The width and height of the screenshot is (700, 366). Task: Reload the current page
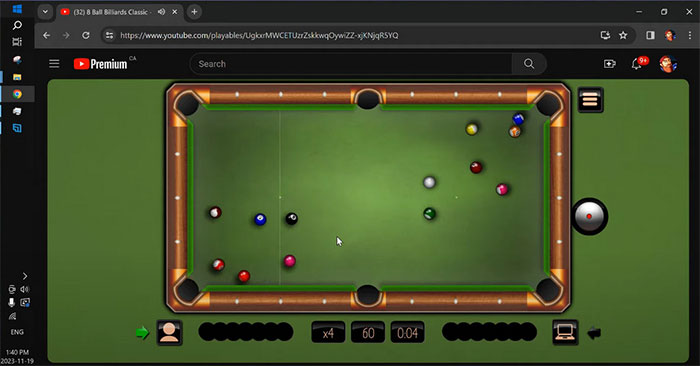(86, 35)
